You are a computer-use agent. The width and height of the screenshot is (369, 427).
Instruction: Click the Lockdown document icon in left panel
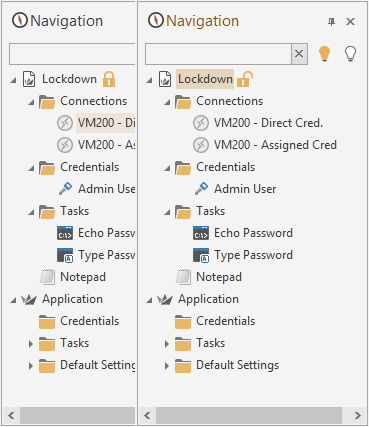point(29,79)
